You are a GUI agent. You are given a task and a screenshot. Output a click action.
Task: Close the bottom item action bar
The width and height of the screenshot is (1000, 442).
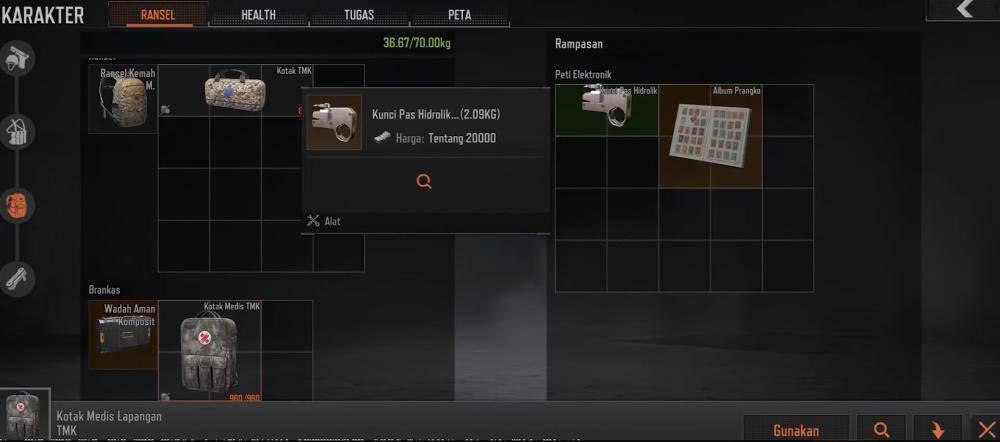[x=986, y=429]
